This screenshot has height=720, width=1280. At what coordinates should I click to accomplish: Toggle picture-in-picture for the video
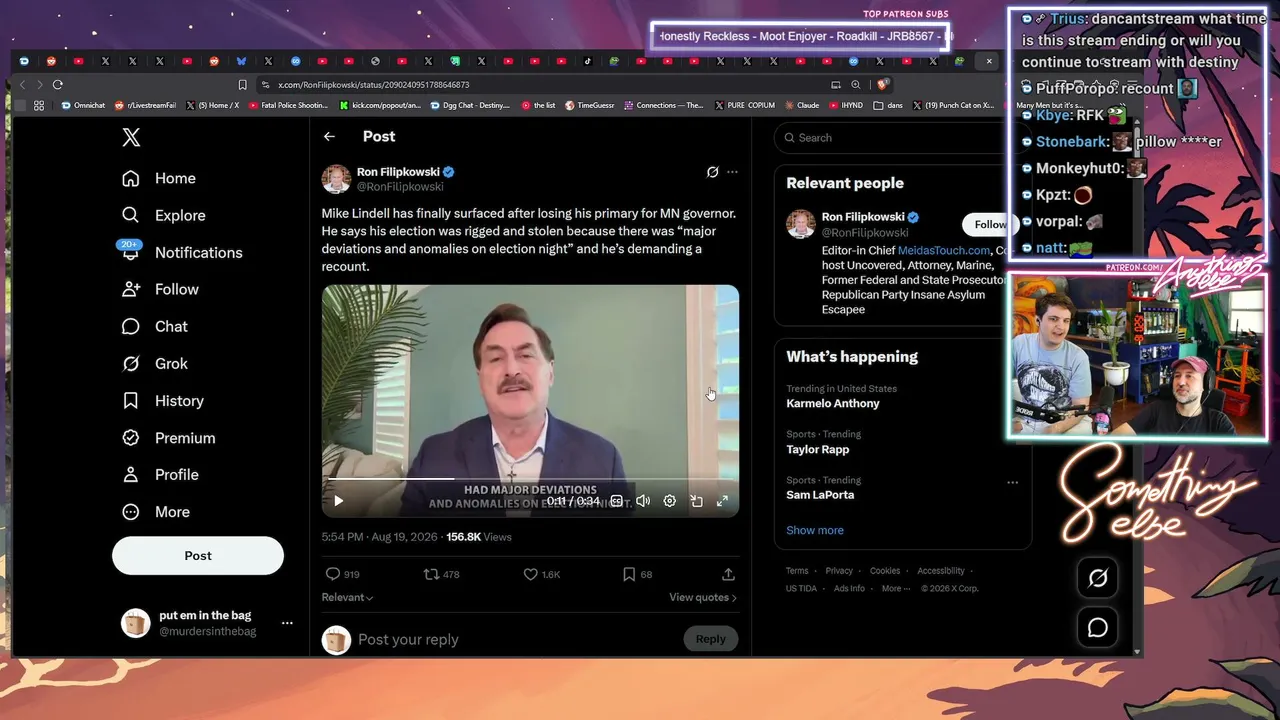coord(696,501)
